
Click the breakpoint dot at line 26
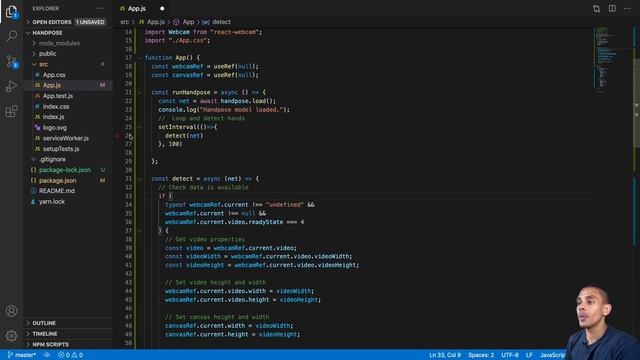click(117, 136)
